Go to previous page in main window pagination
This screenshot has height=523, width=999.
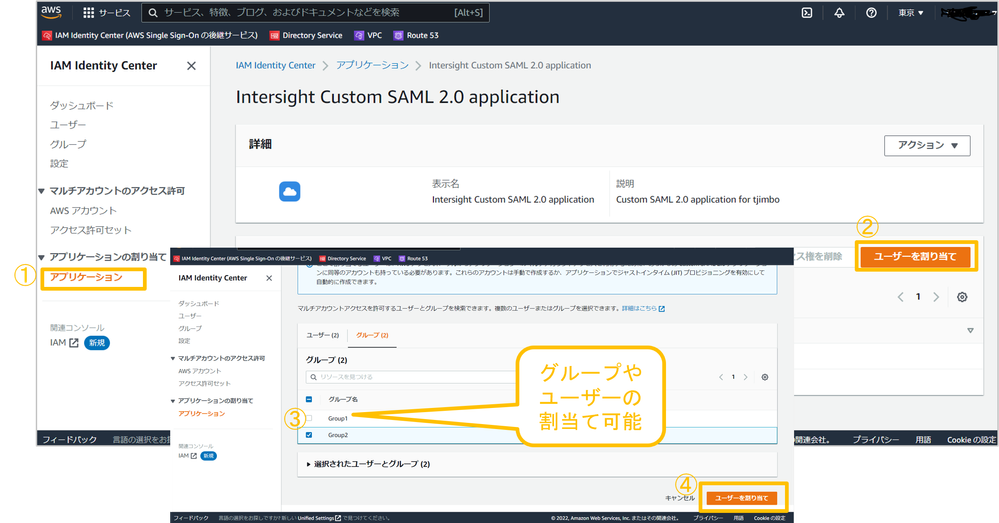point(900,297)
